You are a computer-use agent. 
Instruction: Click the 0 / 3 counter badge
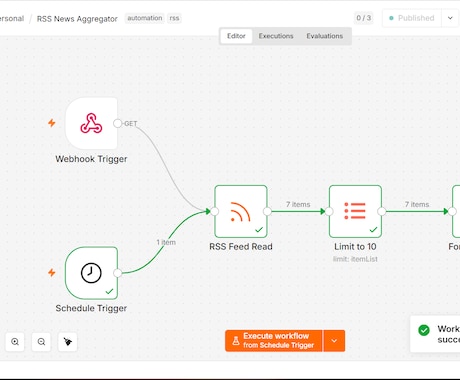pyautogui.click(x=363, y=18)
